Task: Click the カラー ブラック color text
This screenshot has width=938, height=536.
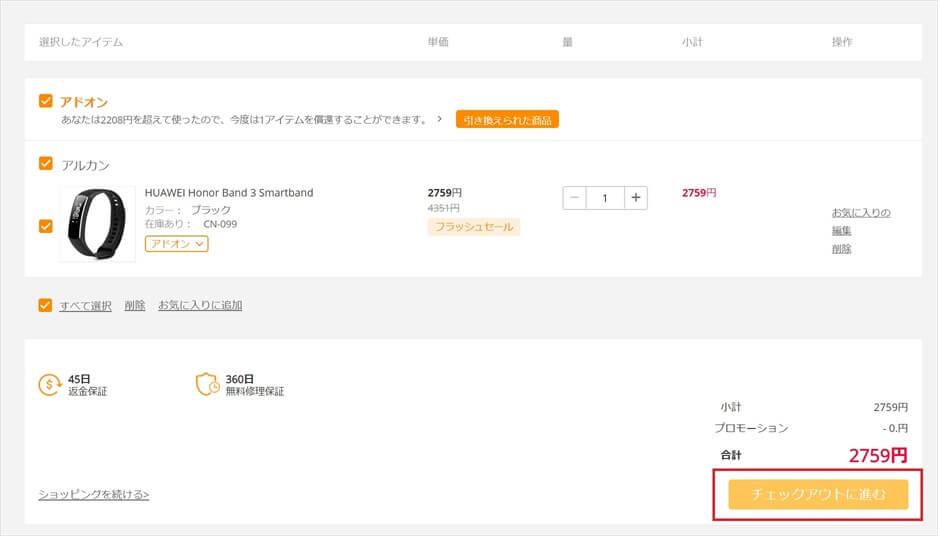Action: tap(187, 210)
